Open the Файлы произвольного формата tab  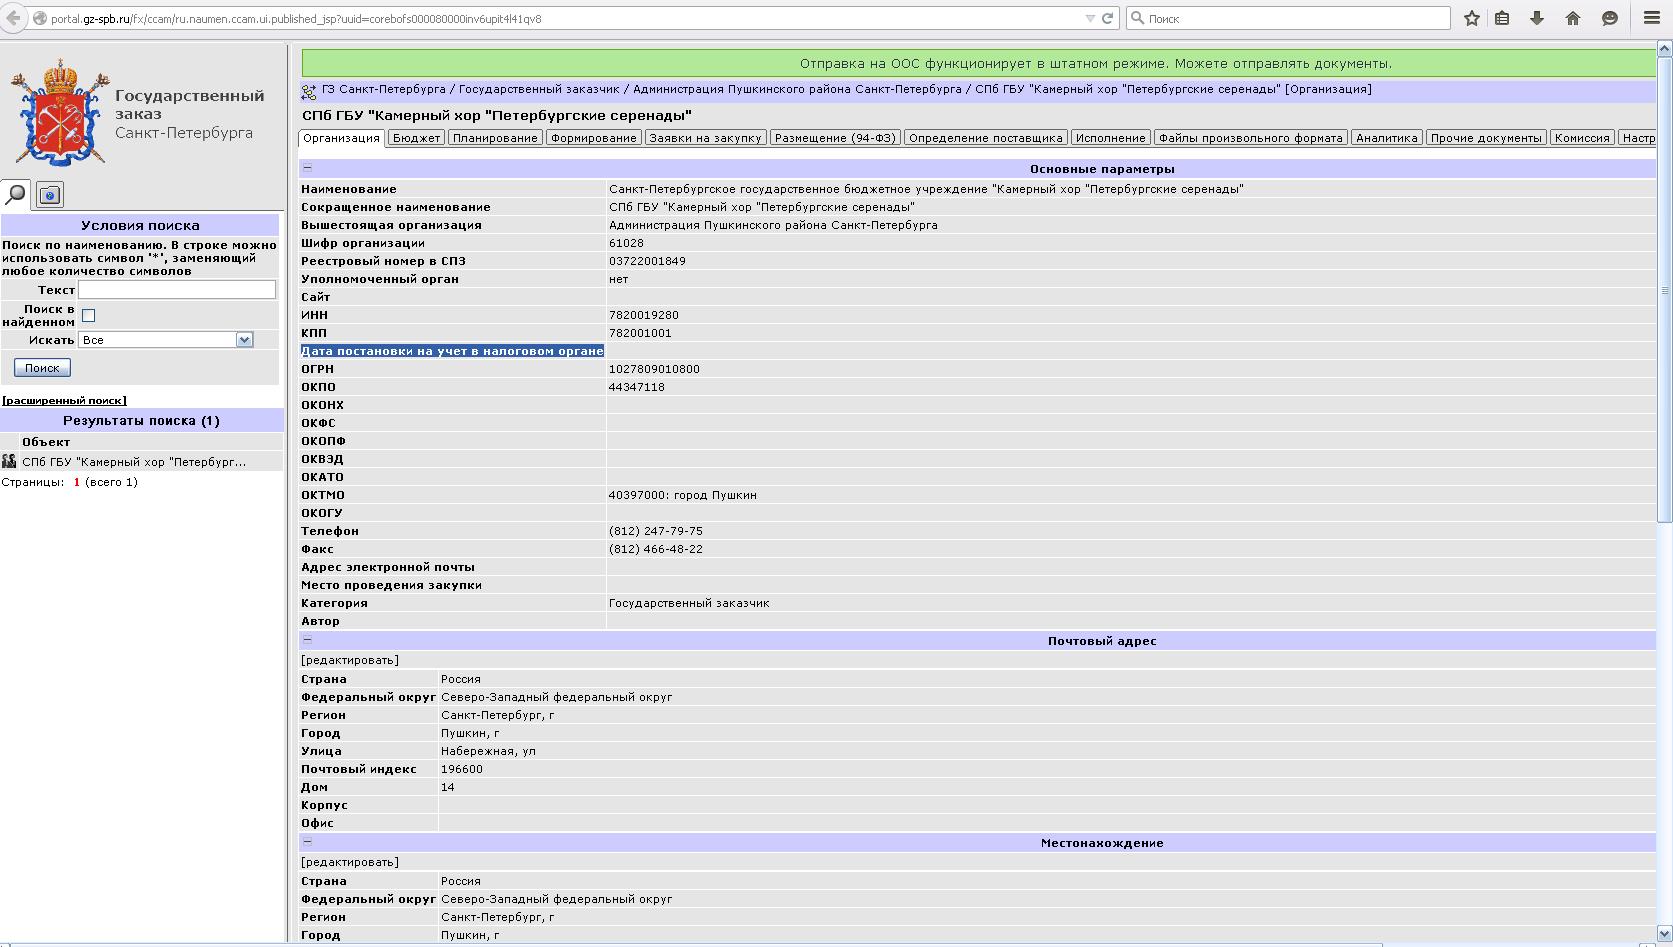1251,138
